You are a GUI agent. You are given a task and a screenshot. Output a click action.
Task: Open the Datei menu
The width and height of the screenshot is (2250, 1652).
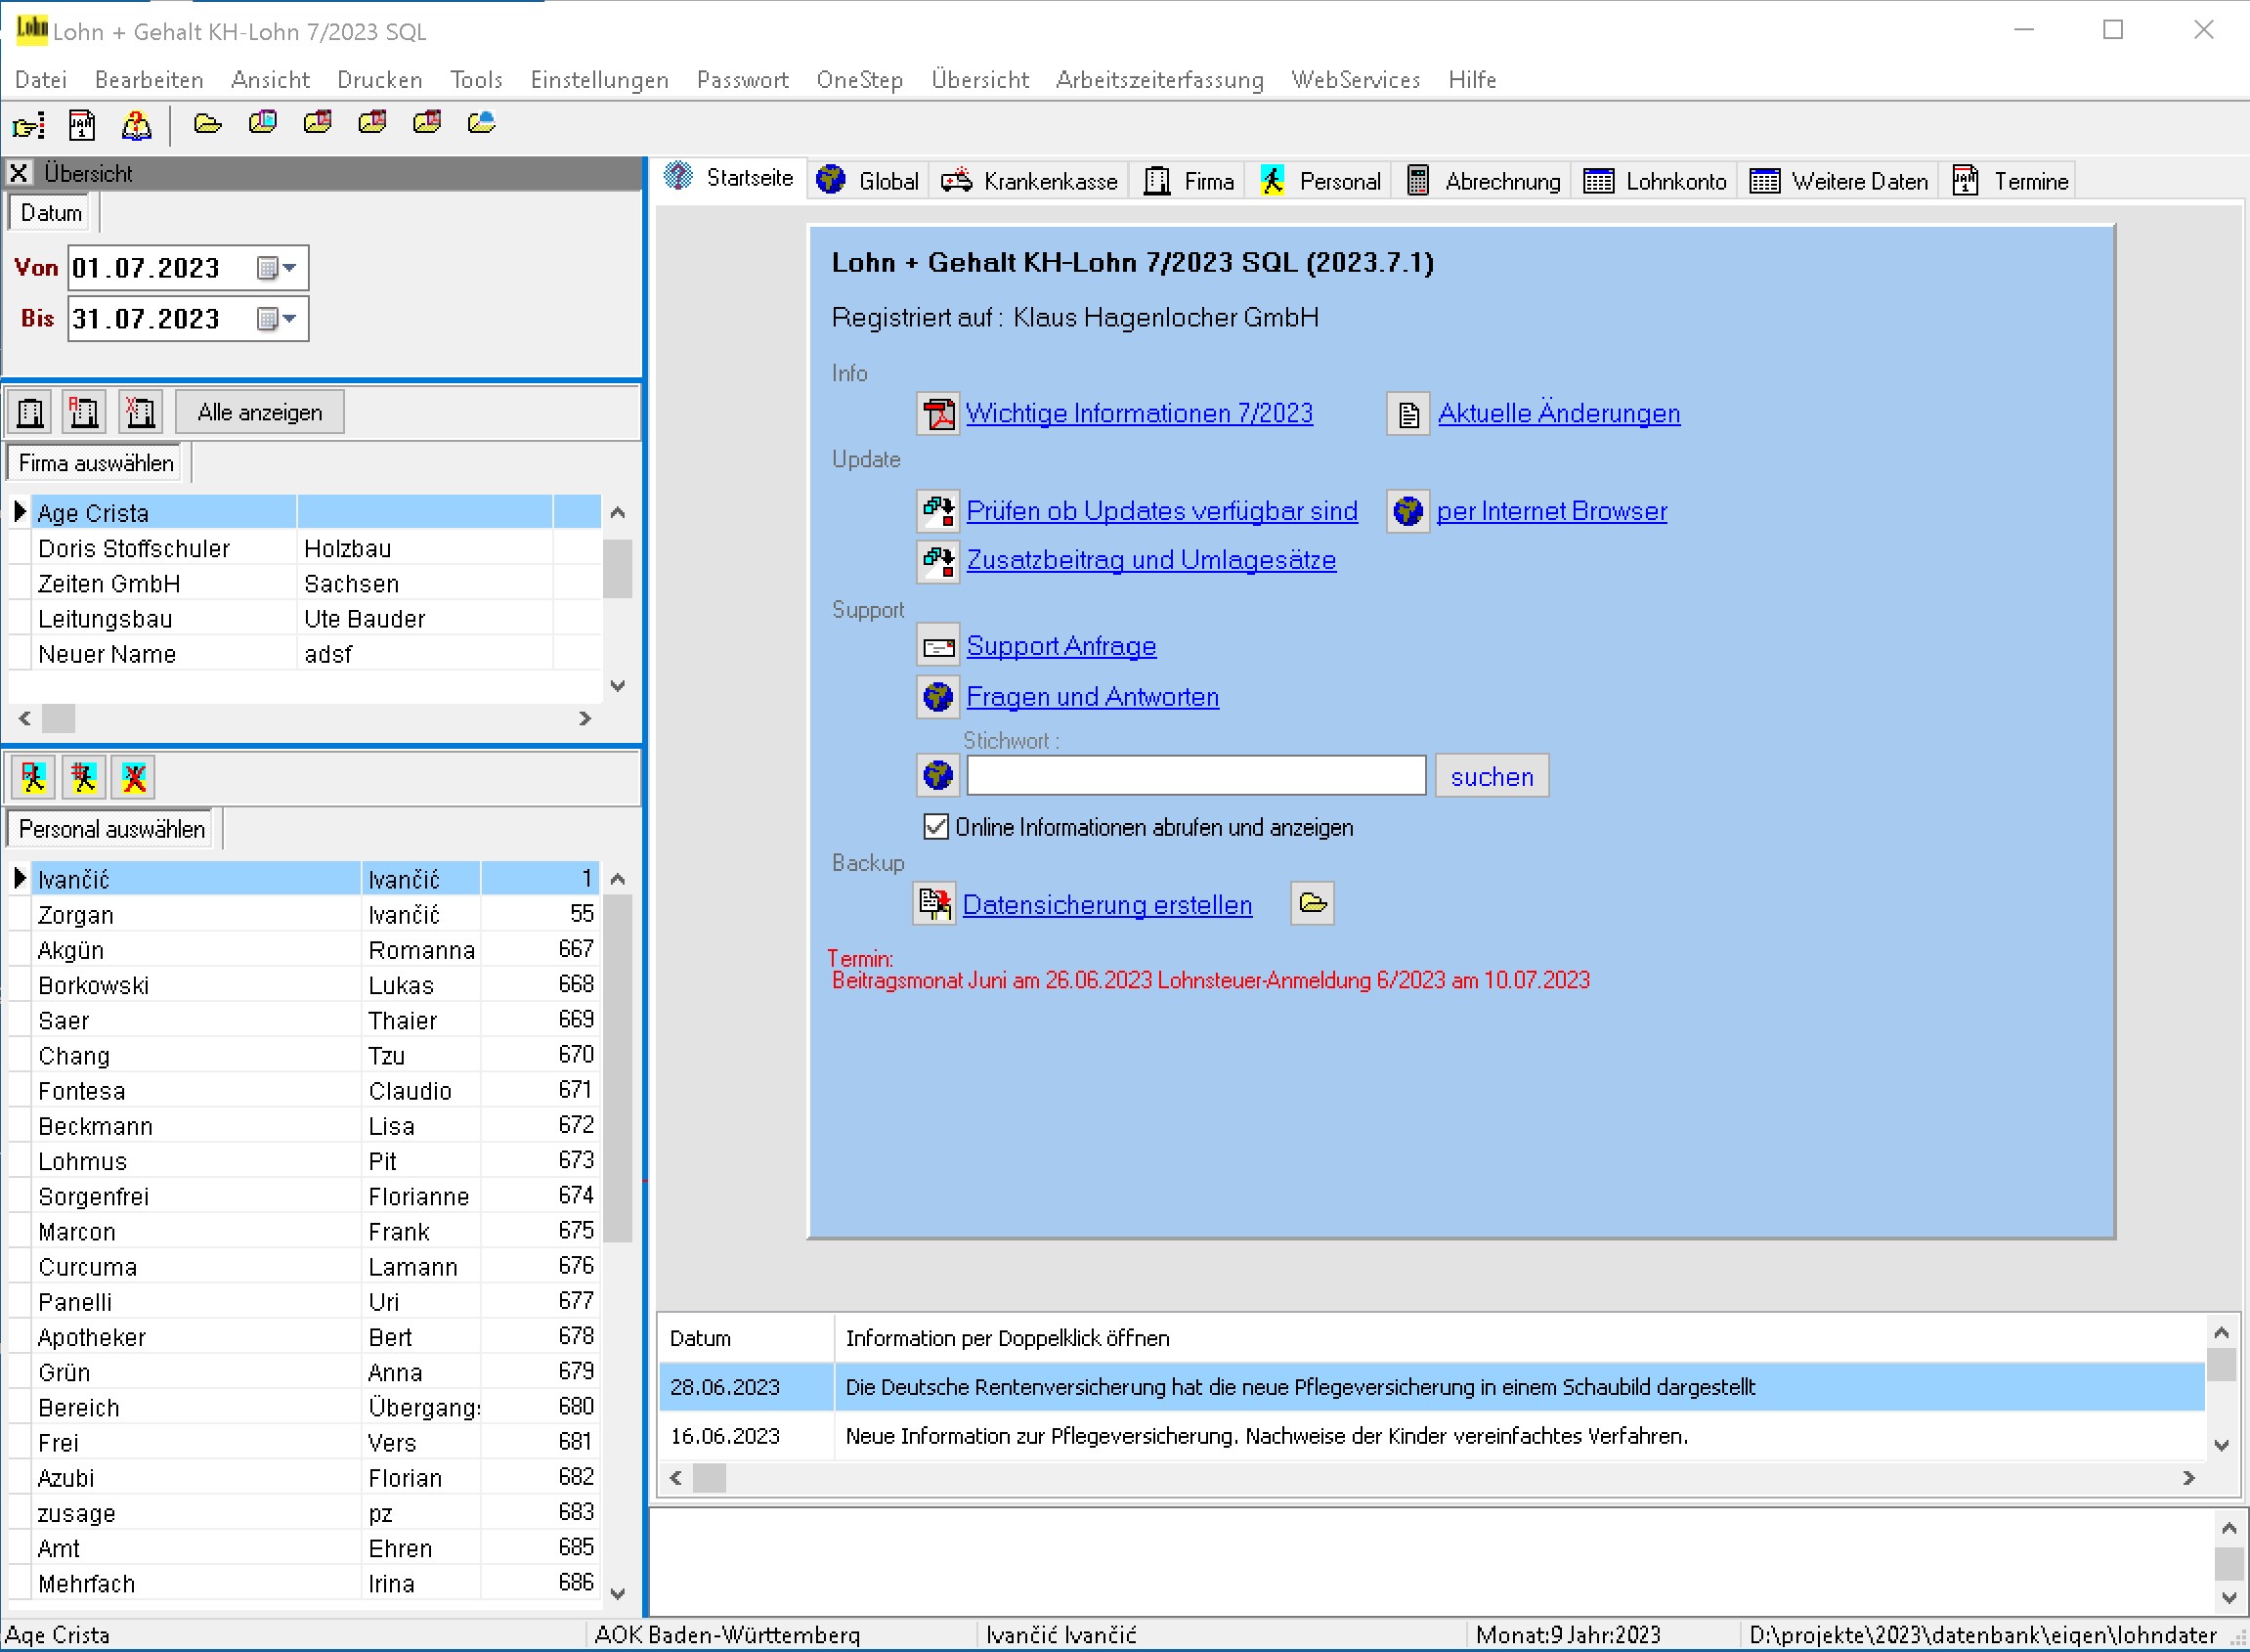click(x=41, y=79)
